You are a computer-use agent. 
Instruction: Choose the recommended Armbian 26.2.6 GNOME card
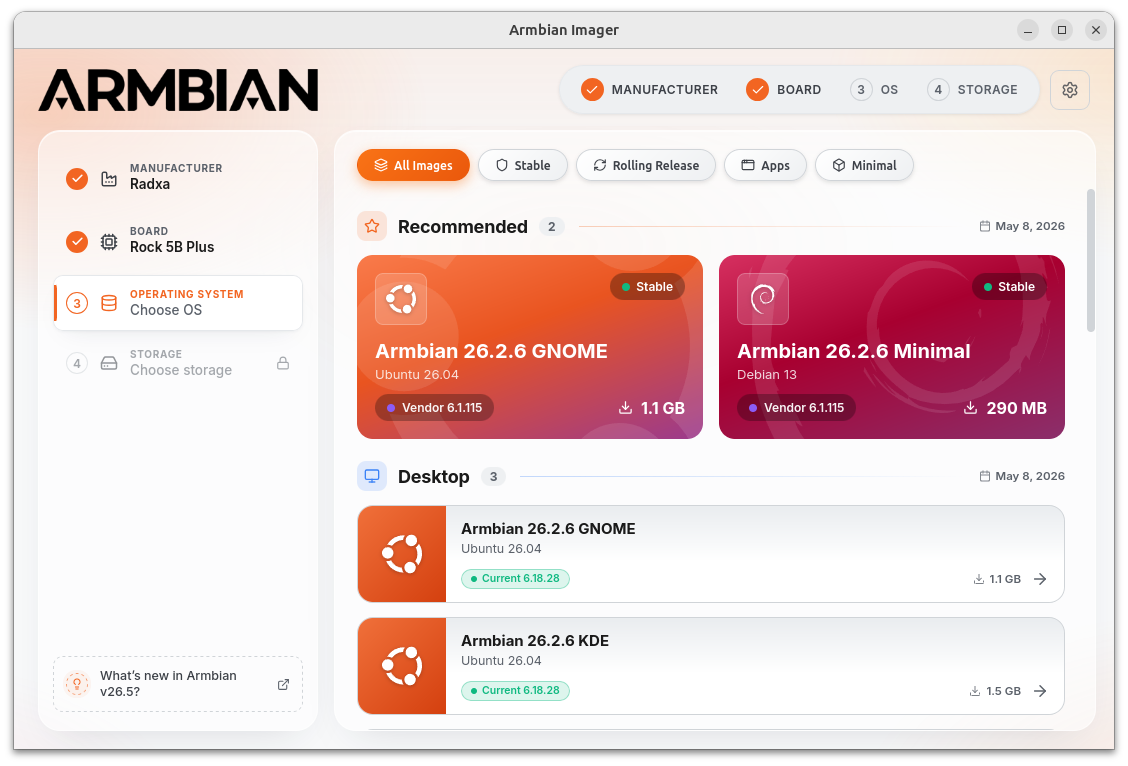pos(529,347)
